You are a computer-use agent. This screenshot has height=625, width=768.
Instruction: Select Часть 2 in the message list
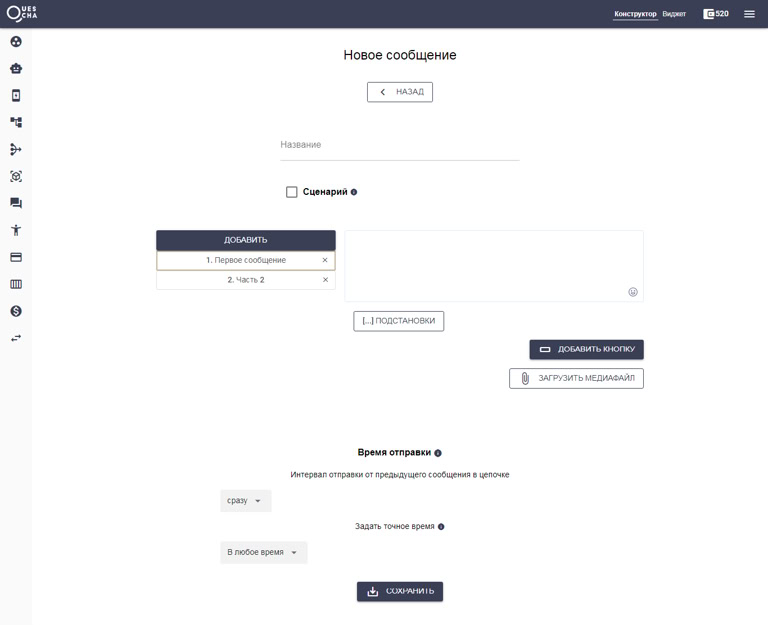[245, 280]
